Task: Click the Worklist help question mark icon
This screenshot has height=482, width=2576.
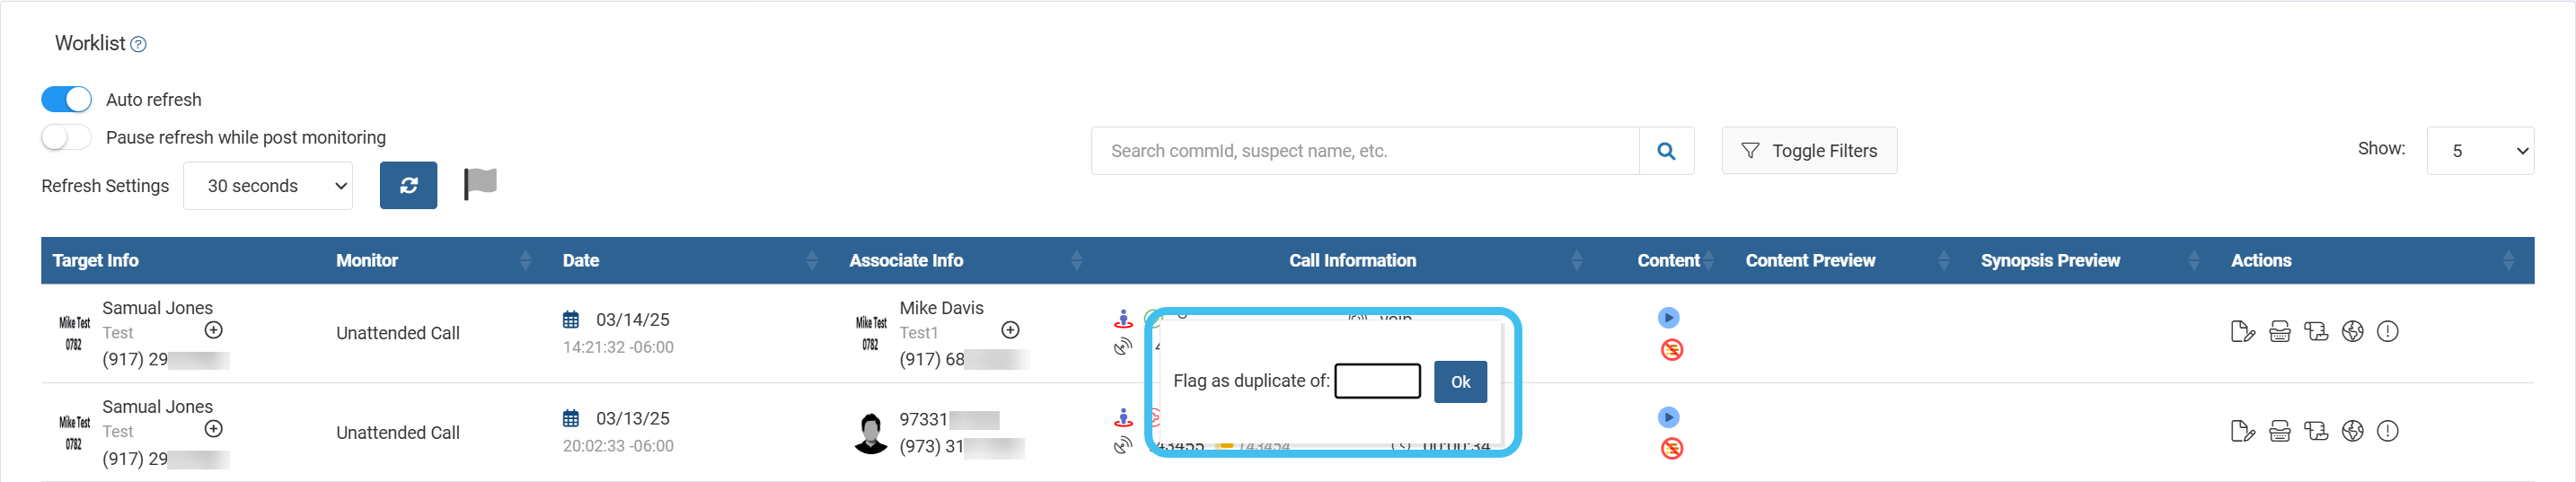Action: tap(139, 44)
